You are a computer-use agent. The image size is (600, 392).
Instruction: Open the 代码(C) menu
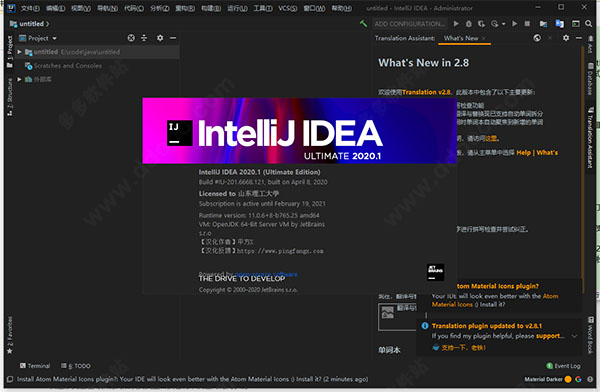pos(134,8)
